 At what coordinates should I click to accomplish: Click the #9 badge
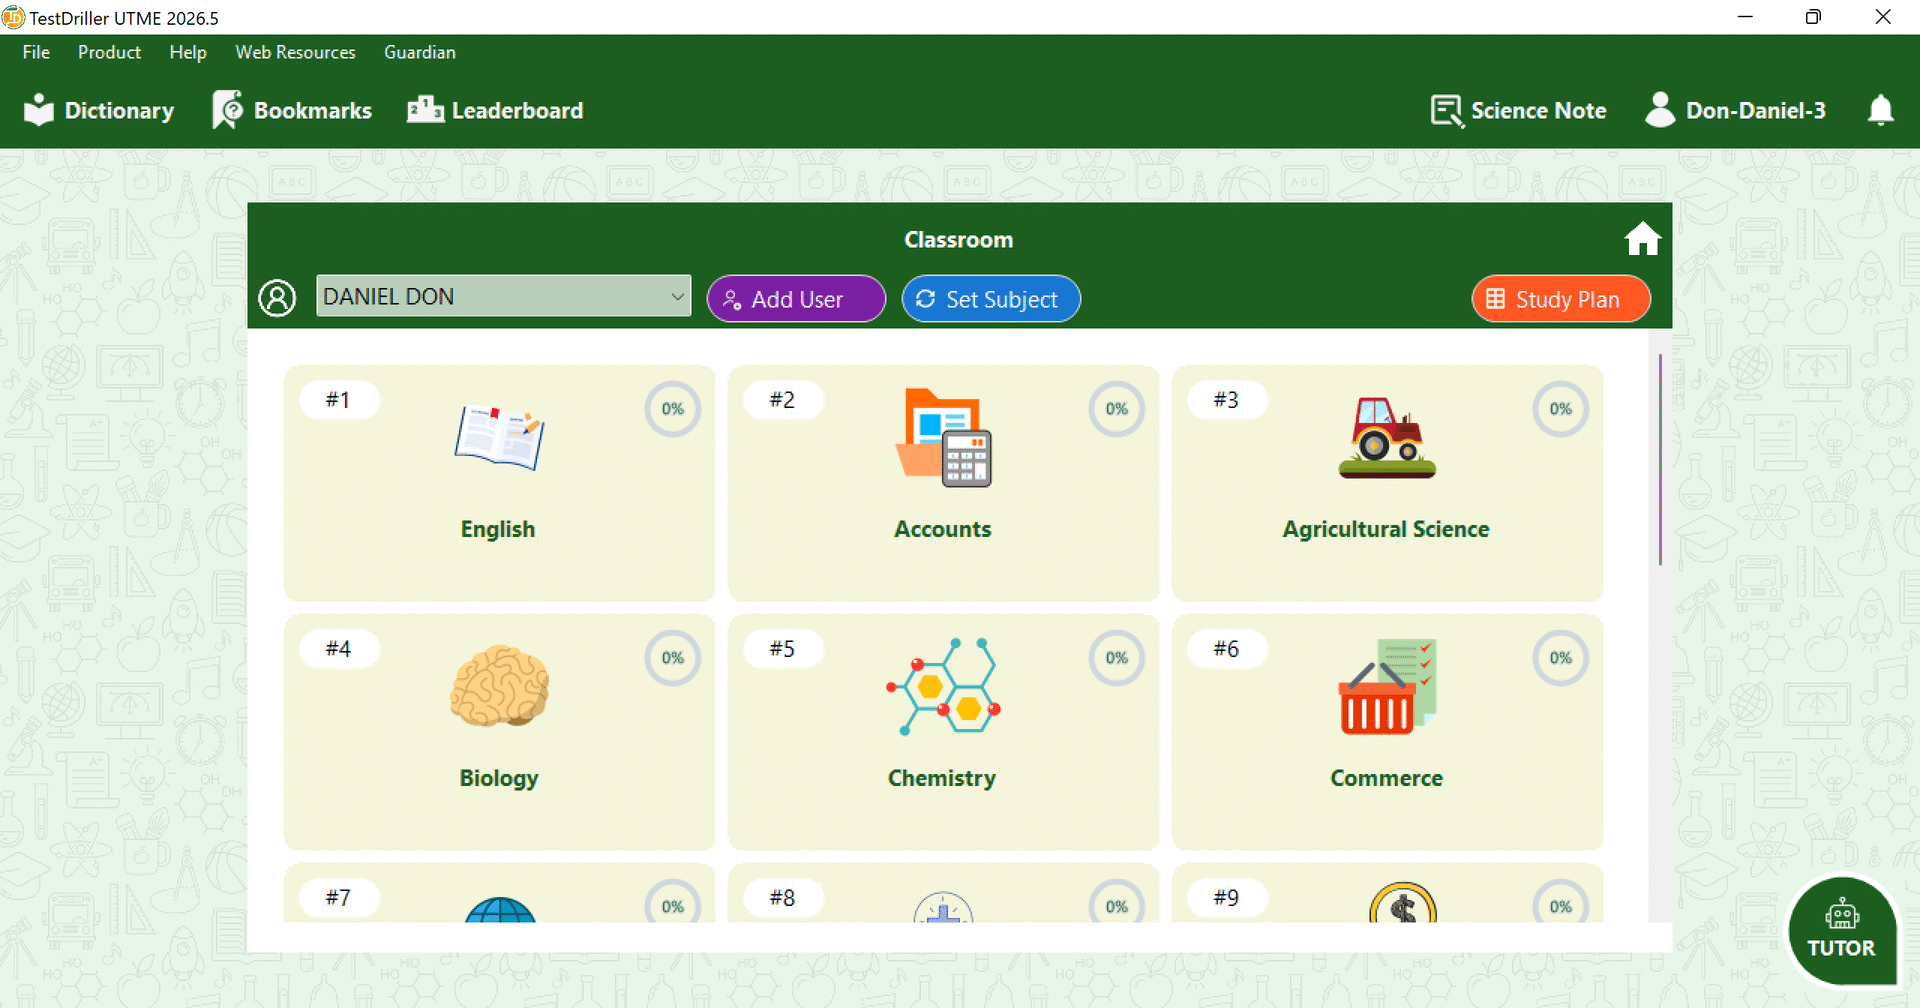pos(1227,898)
